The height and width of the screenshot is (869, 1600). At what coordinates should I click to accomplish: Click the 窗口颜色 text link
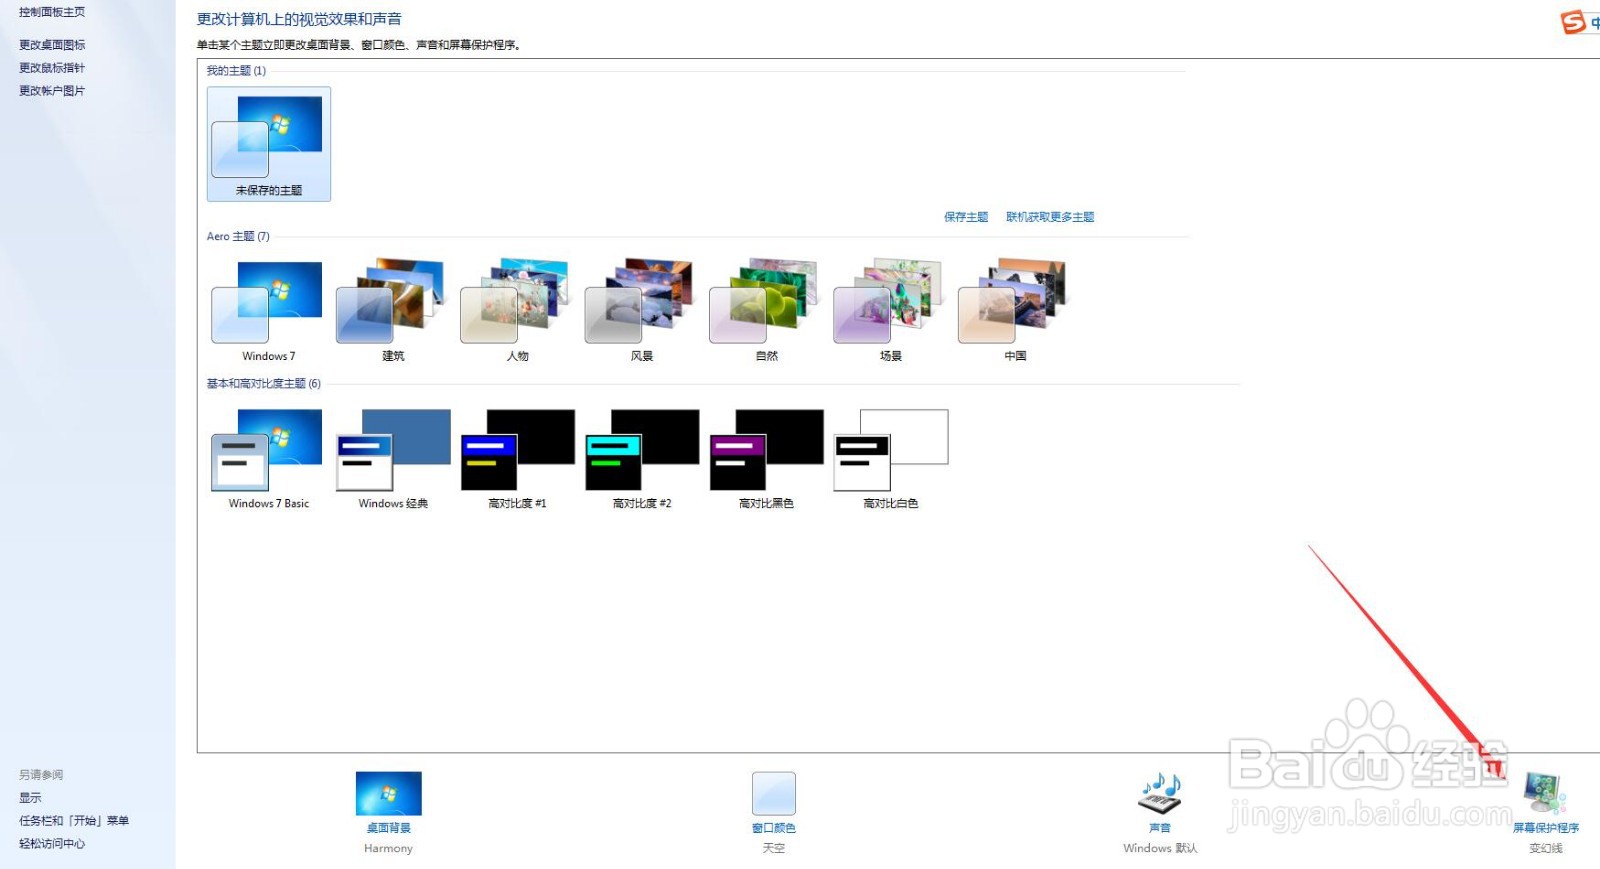(774, 828)
